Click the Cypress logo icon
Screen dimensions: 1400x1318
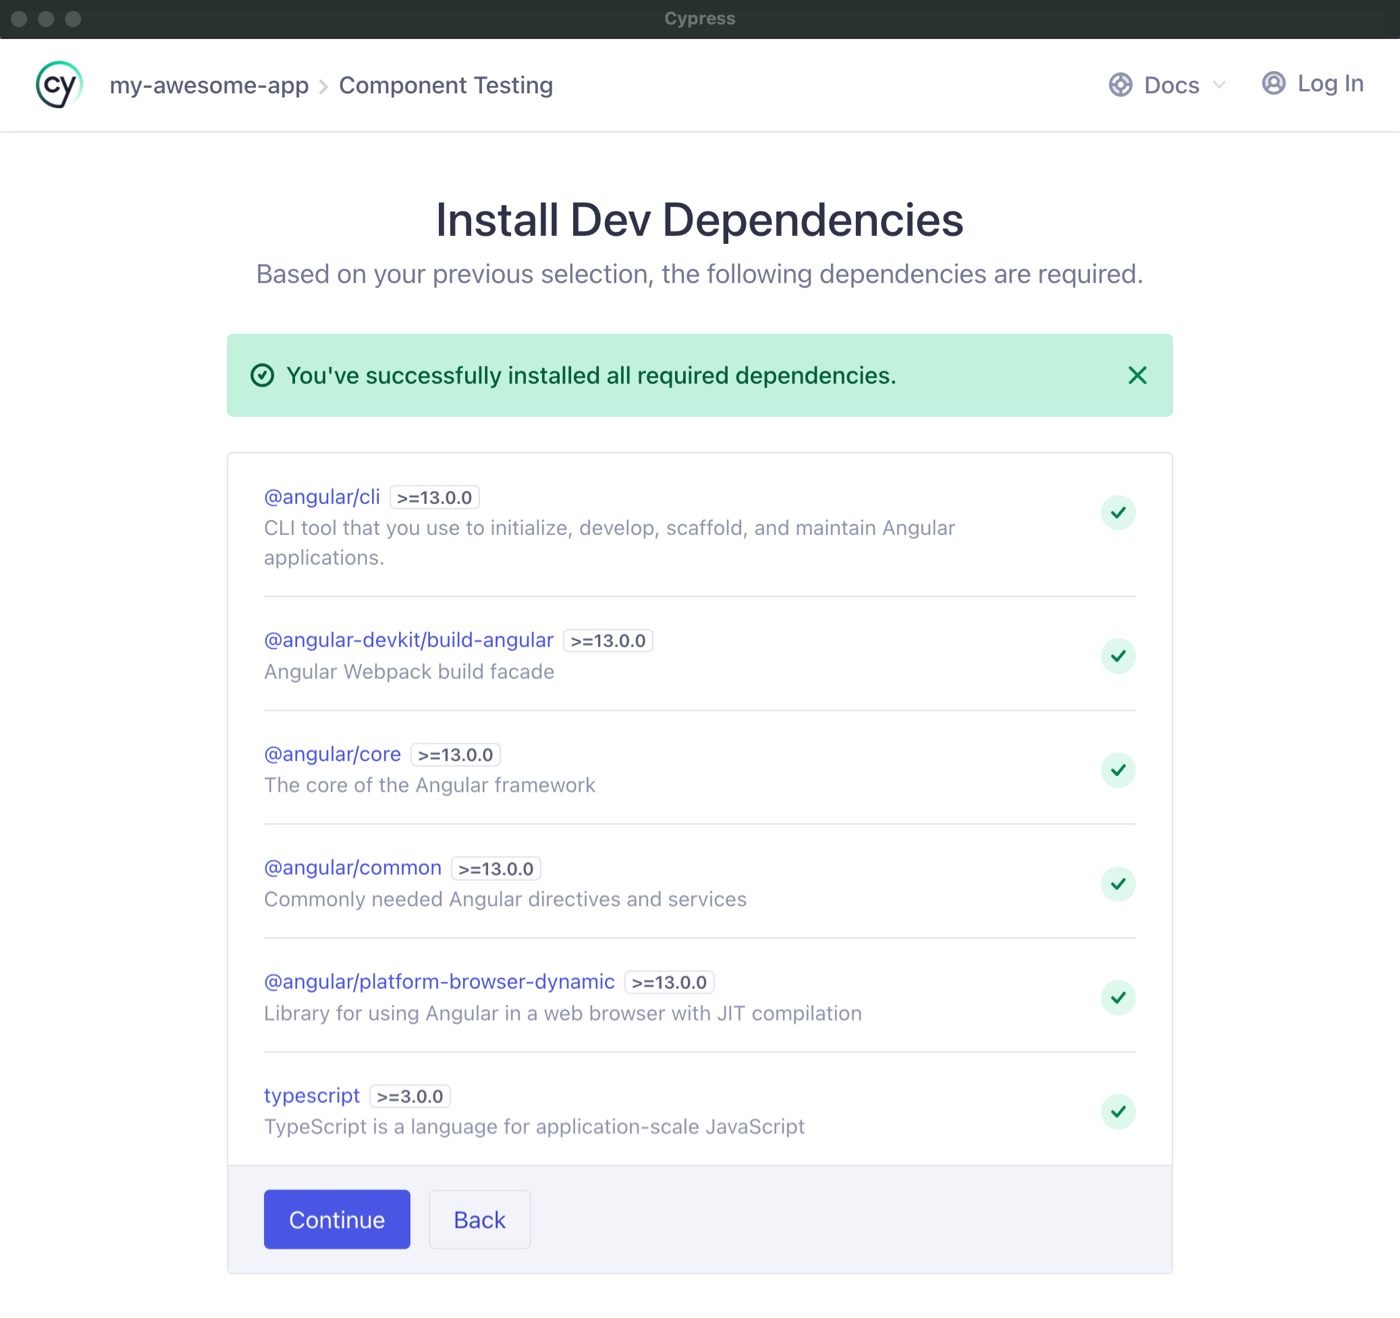(57, 84)
